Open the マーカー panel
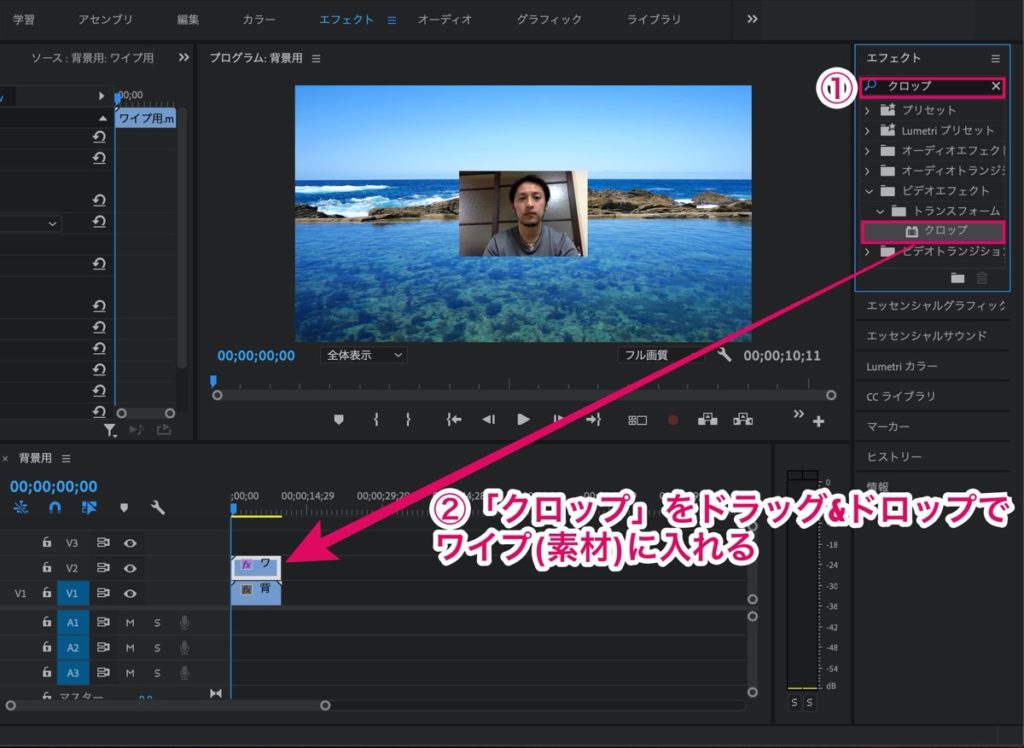Viewport: 1024px width, 748px height. pyautogui.click(x=888, y=427)
